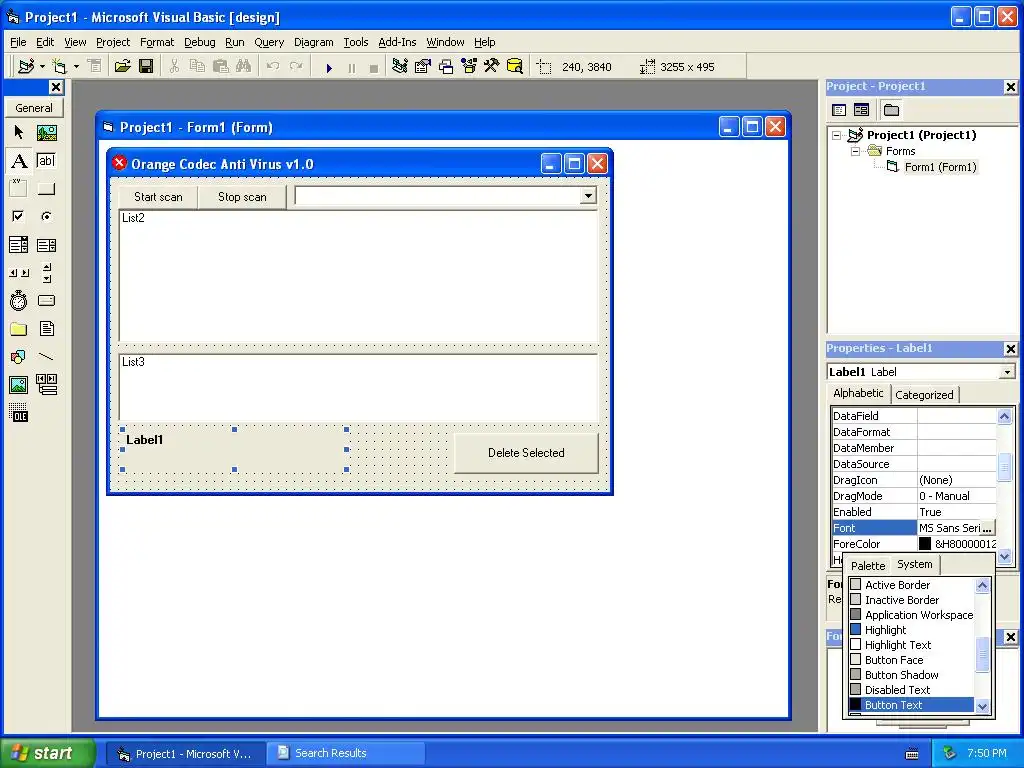Click the Open Project folder icon
This screenshot has width=1024, height=768.
tap(123, 66)
